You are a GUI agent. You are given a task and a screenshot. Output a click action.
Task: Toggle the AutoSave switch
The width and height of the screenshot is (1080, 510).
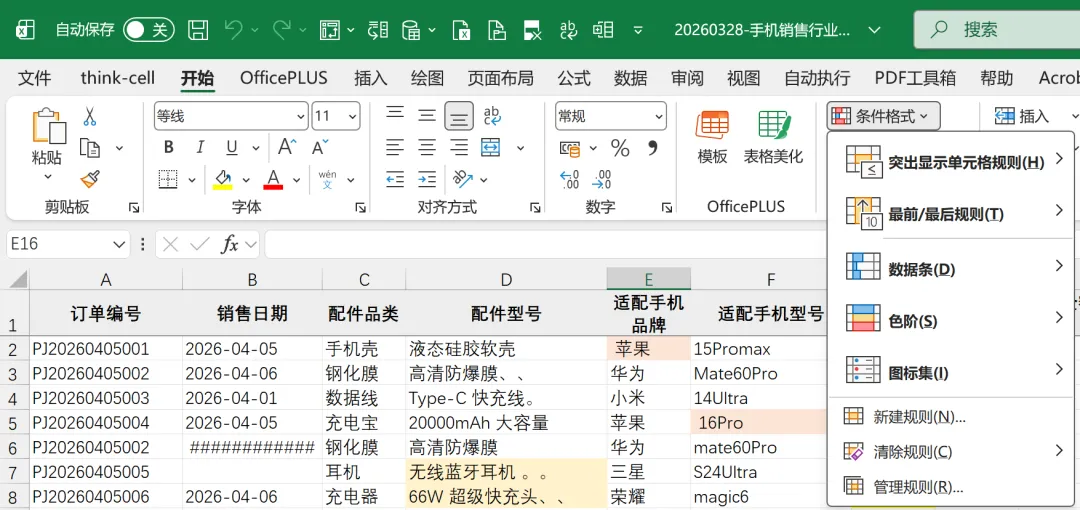[148, 30]
